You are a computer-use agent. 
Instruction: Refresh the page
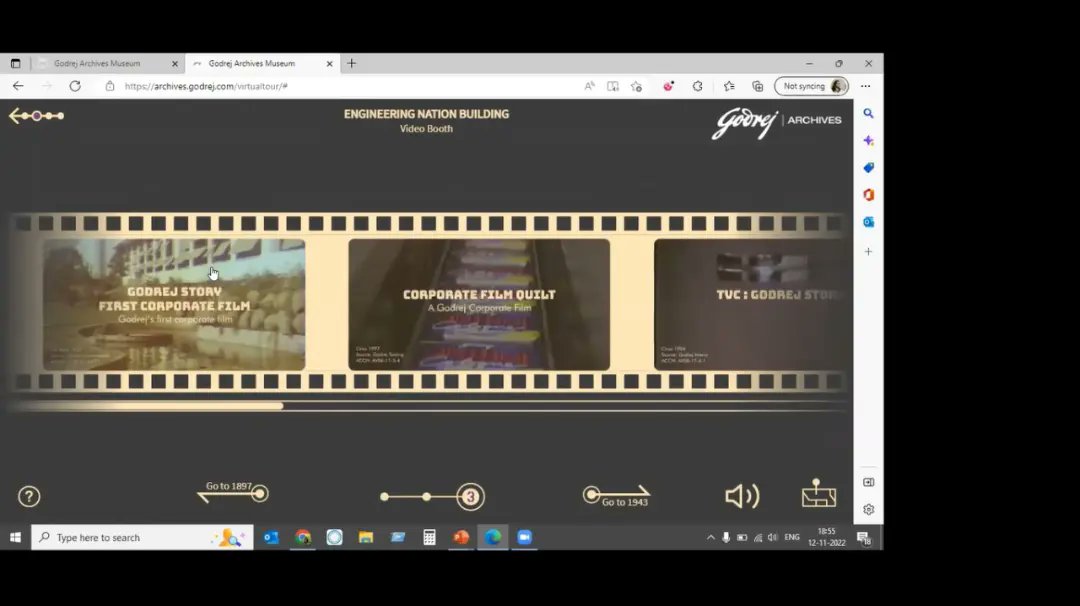click(75, 86)
